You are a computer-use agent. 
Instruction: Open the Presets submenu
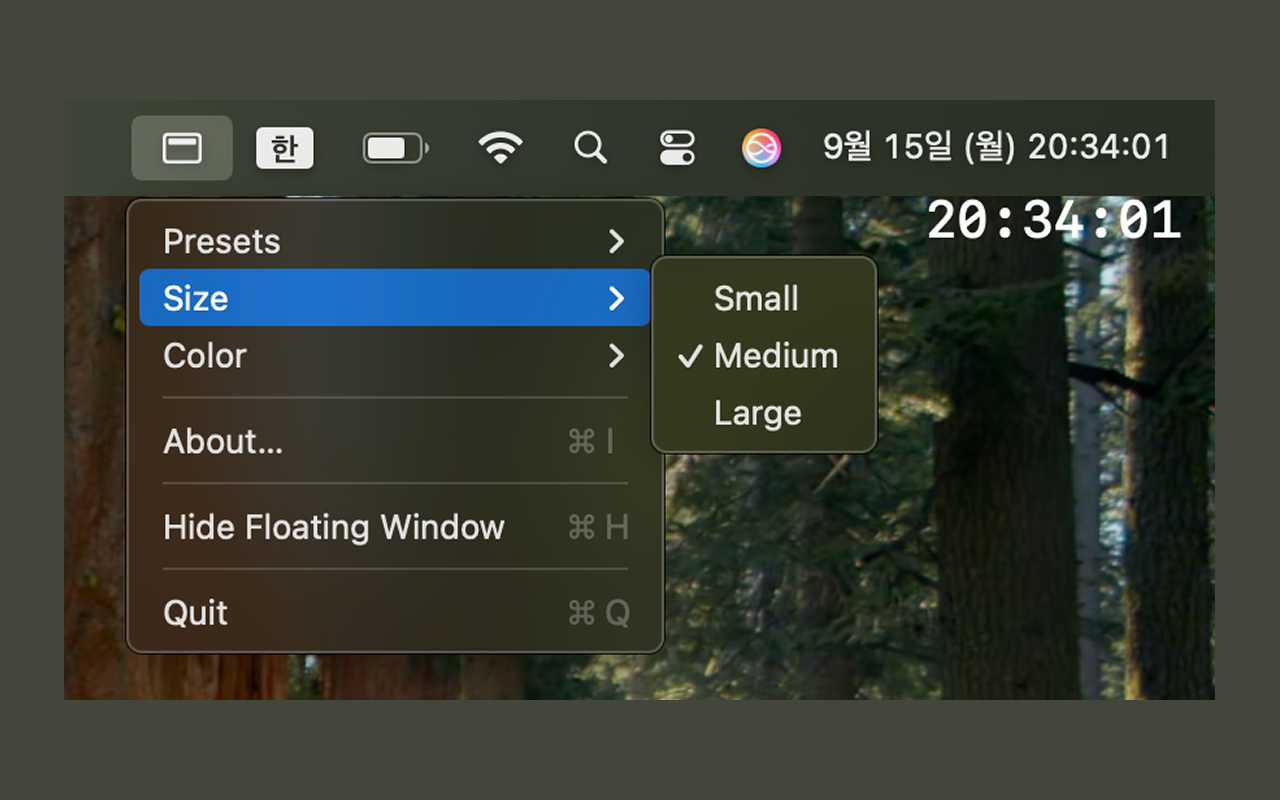[x=395, y=241]
